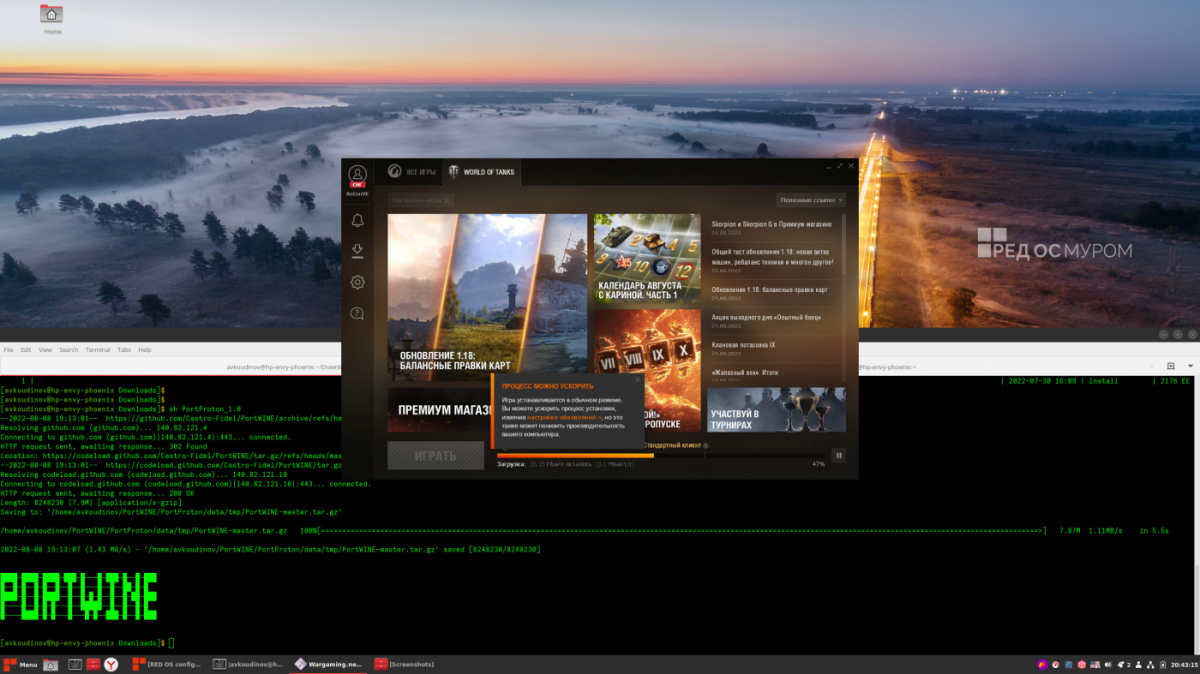Launch Yandex Browser from the taskbar
This screenshot has width=1200, height=674.
tap(111, 664)
